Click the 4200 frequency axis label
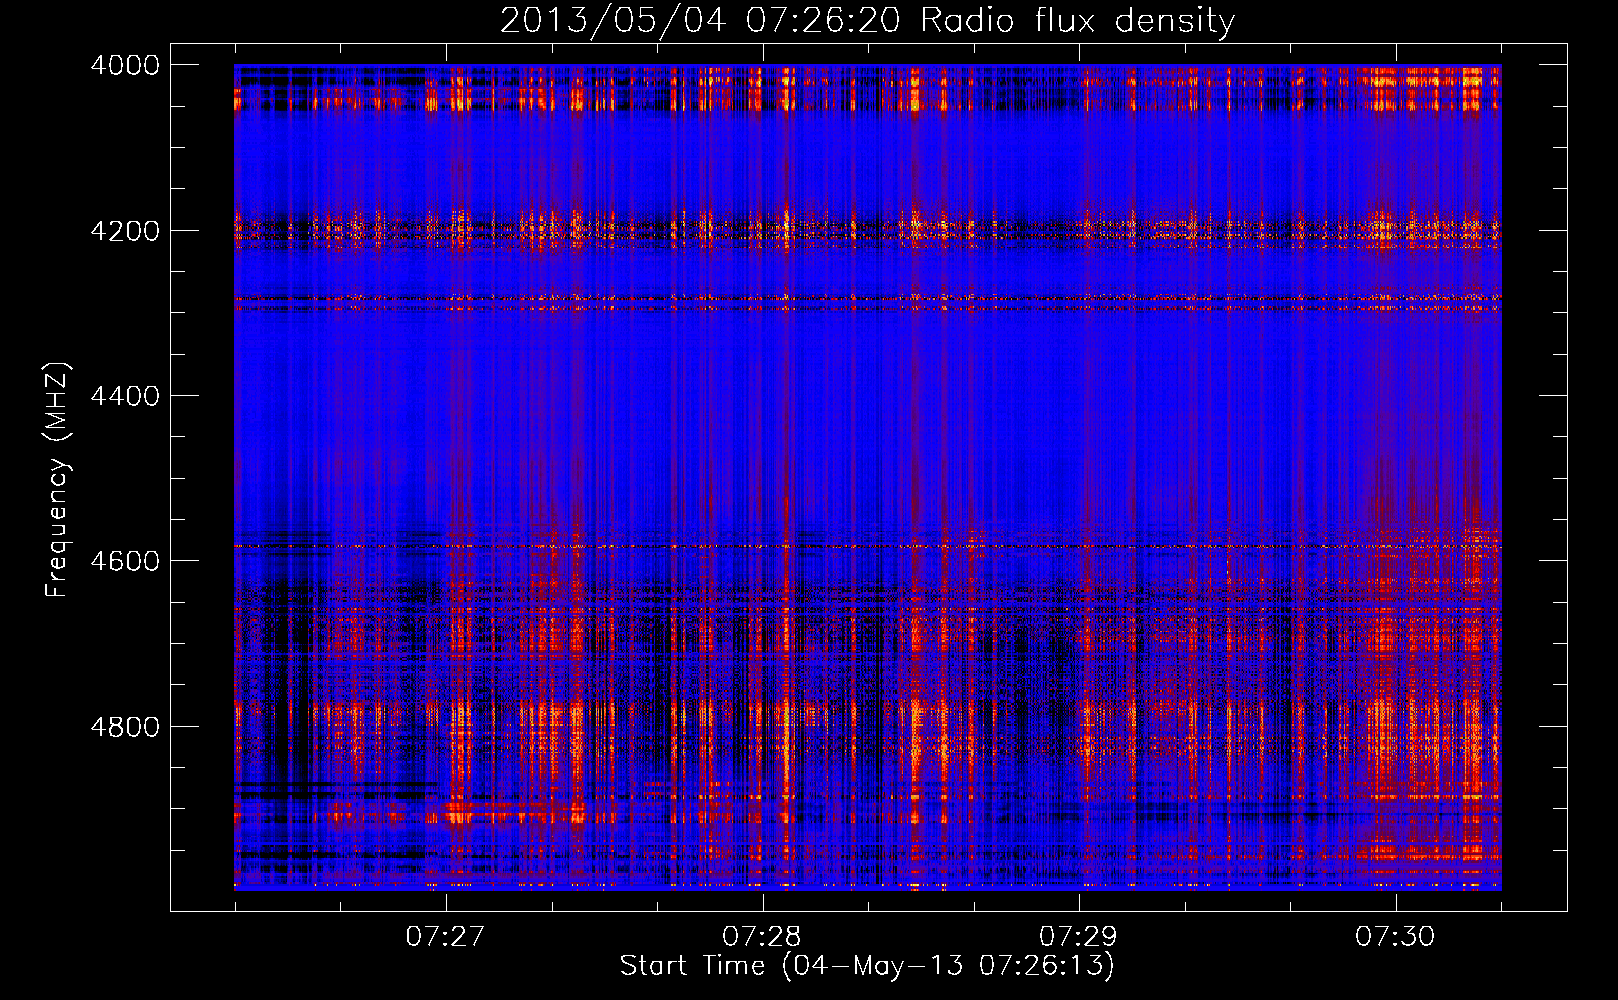This screenshot has width=1618, height=1000. click(125, 231)
